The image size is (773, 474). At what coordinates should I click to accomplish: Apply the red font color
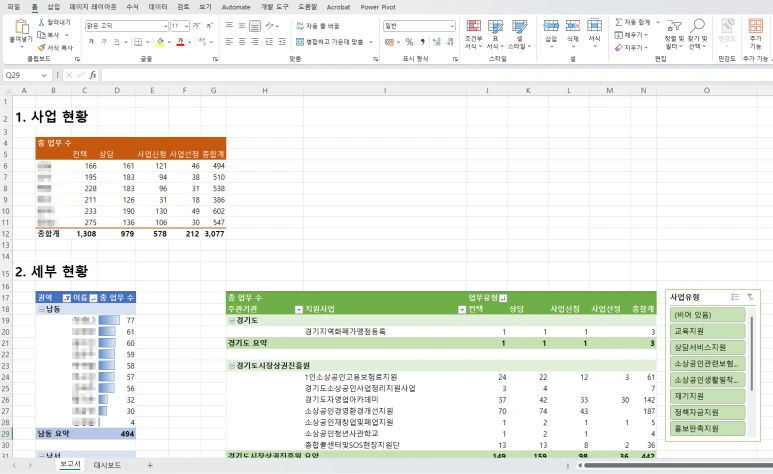(x=180, y=42)
